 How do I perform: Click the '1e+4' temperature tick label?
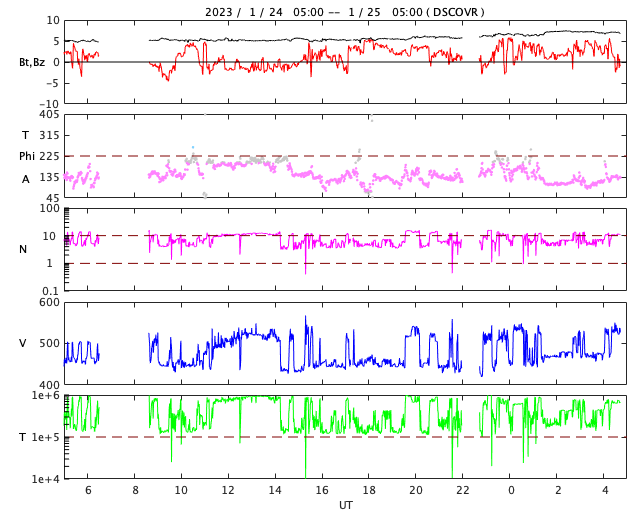[x=46, y=479]
